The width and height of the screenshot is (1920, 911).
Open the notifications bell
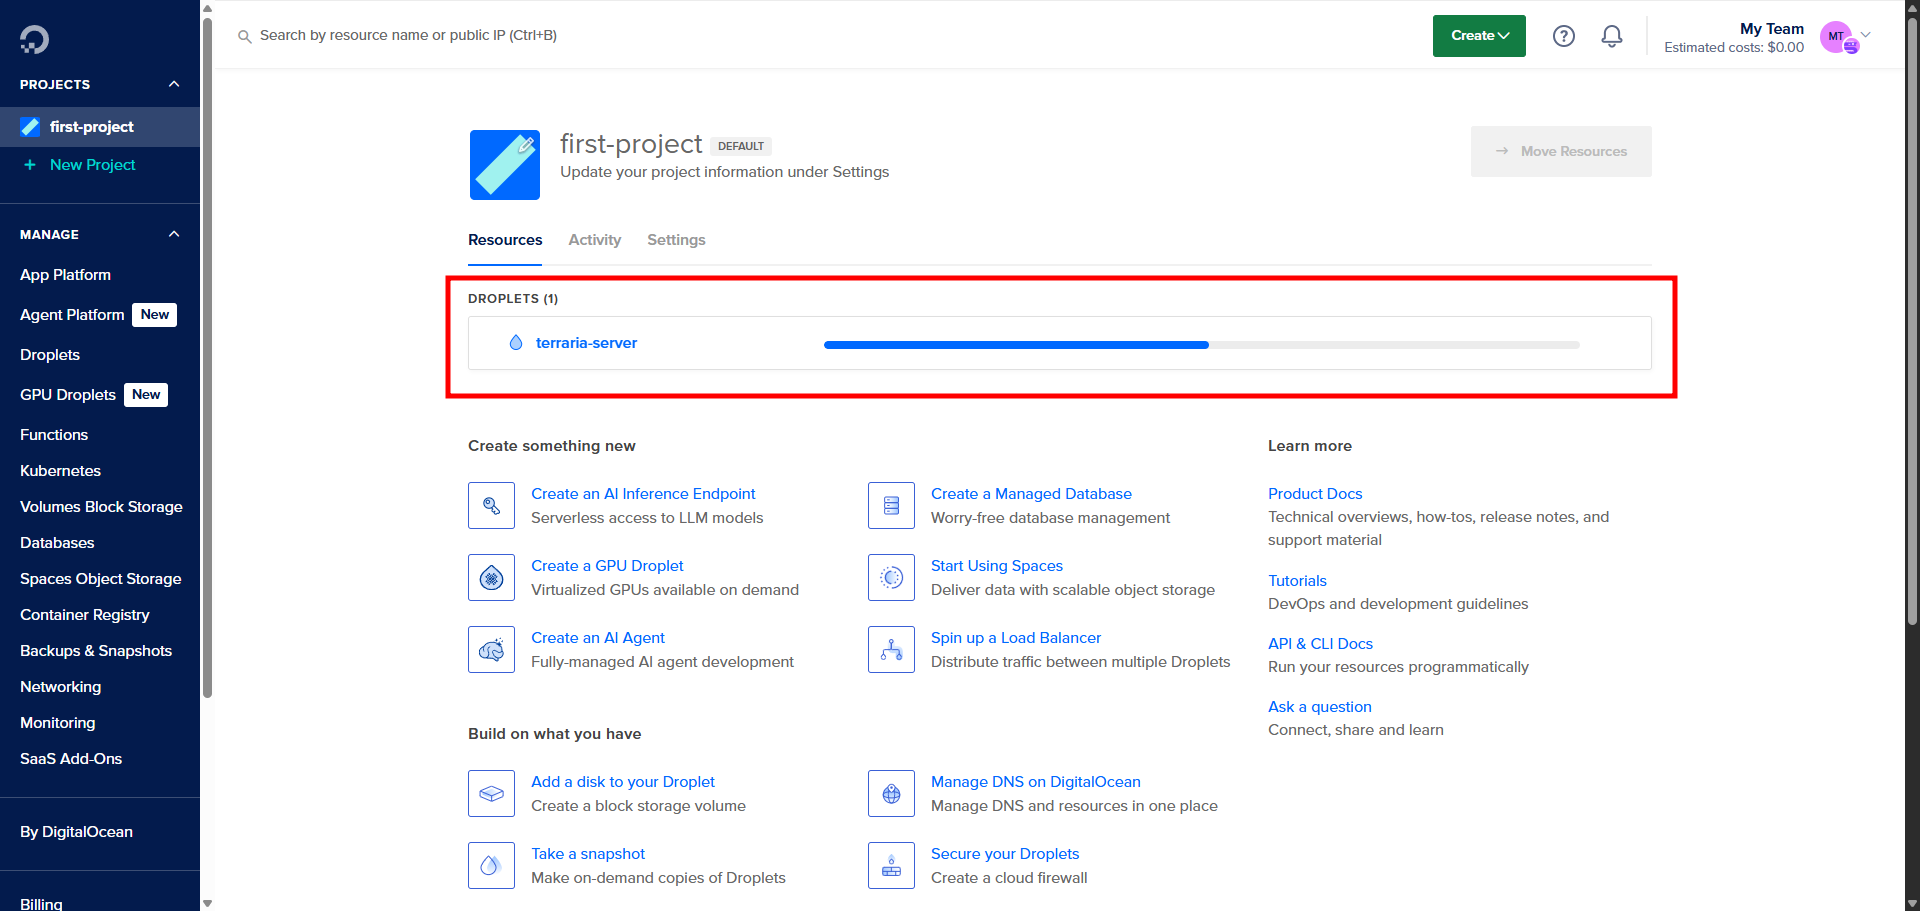click(x=1611, y=35)
